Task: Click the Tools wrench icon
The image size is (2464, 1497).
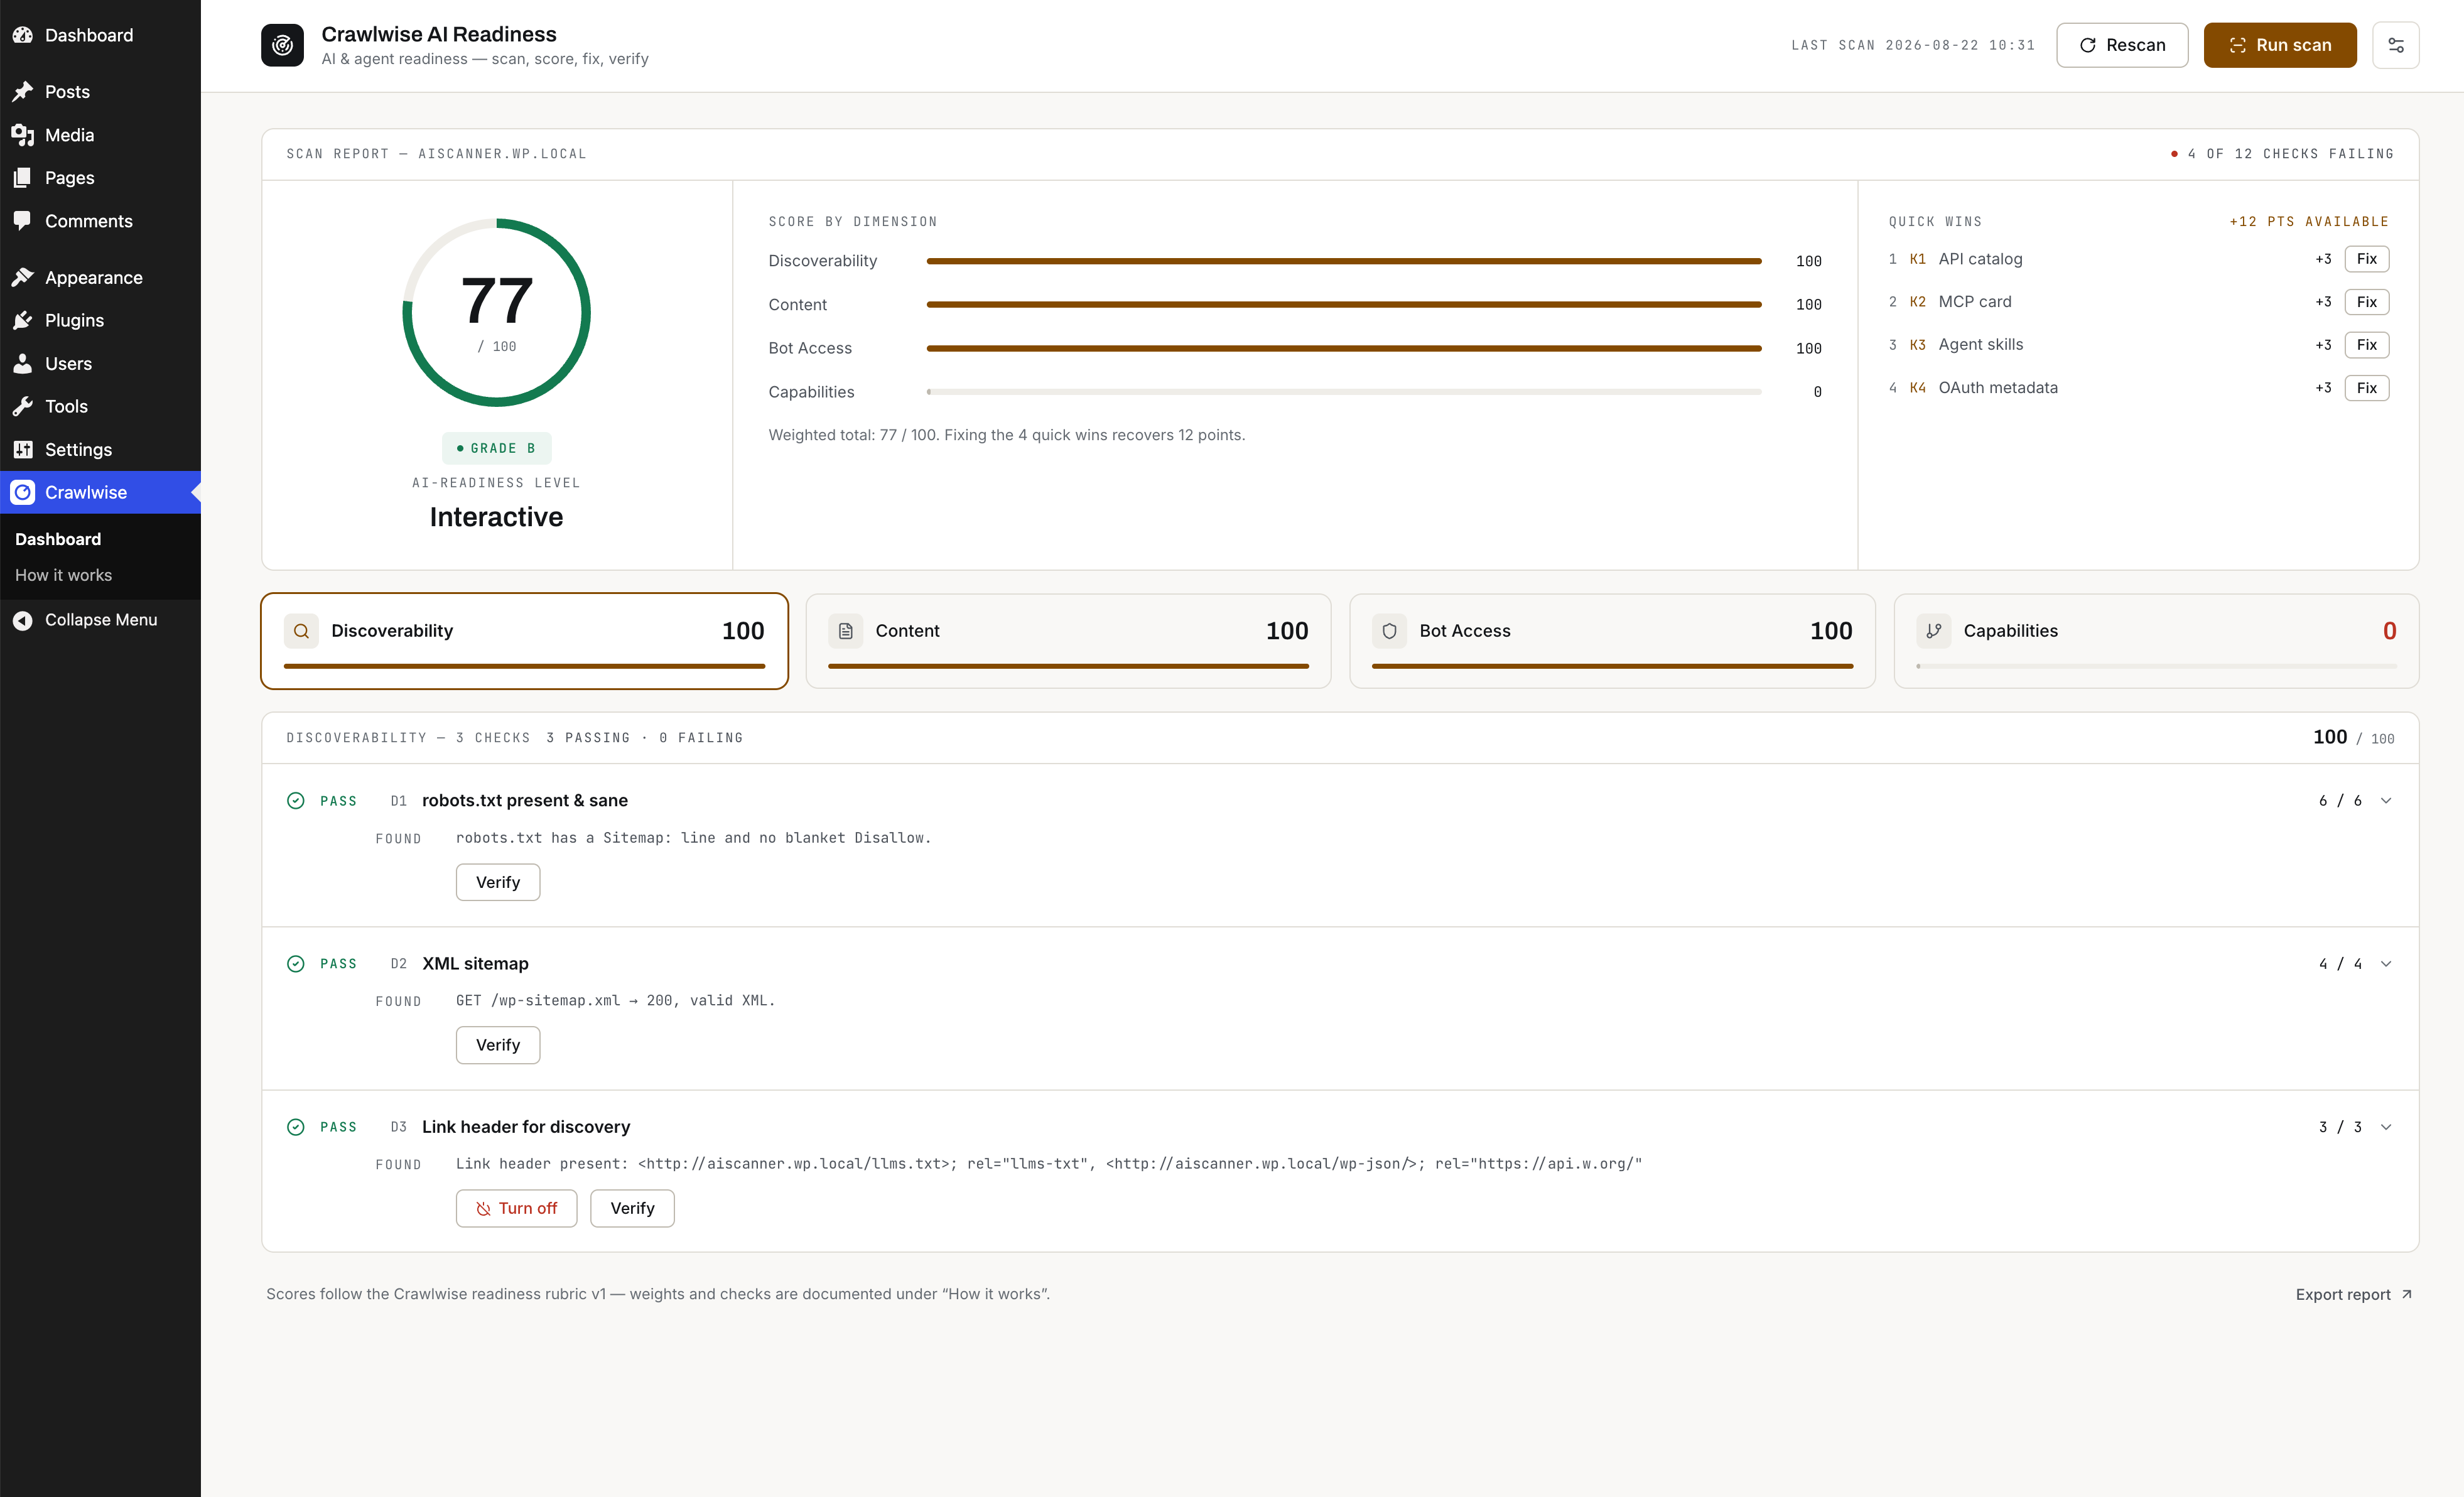Action: 22,406
